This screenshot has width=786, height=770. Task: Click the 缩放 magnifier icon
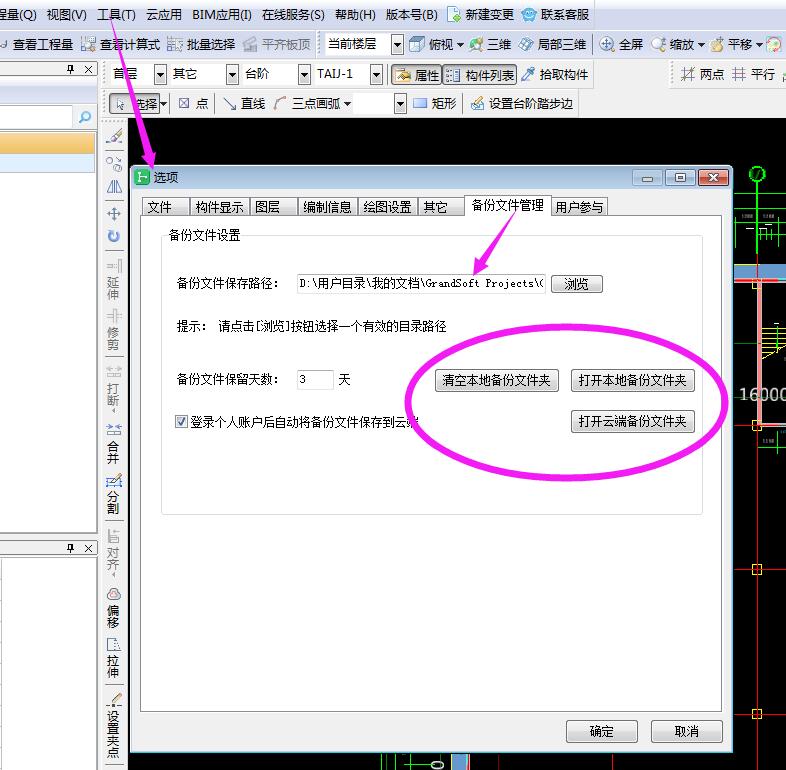point(659,45)
